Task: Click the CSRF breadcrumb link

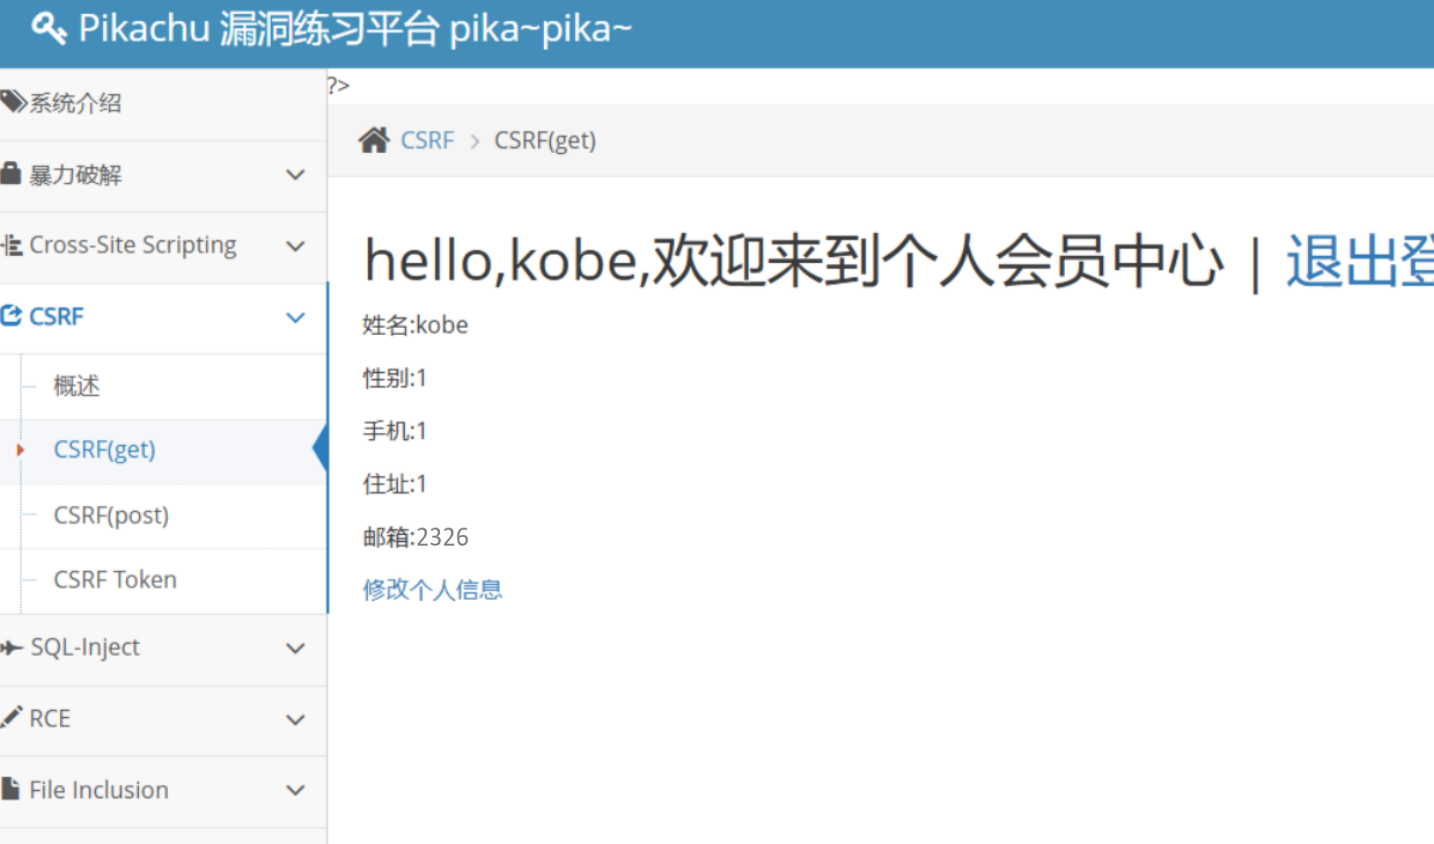Action: pos(427,140)
